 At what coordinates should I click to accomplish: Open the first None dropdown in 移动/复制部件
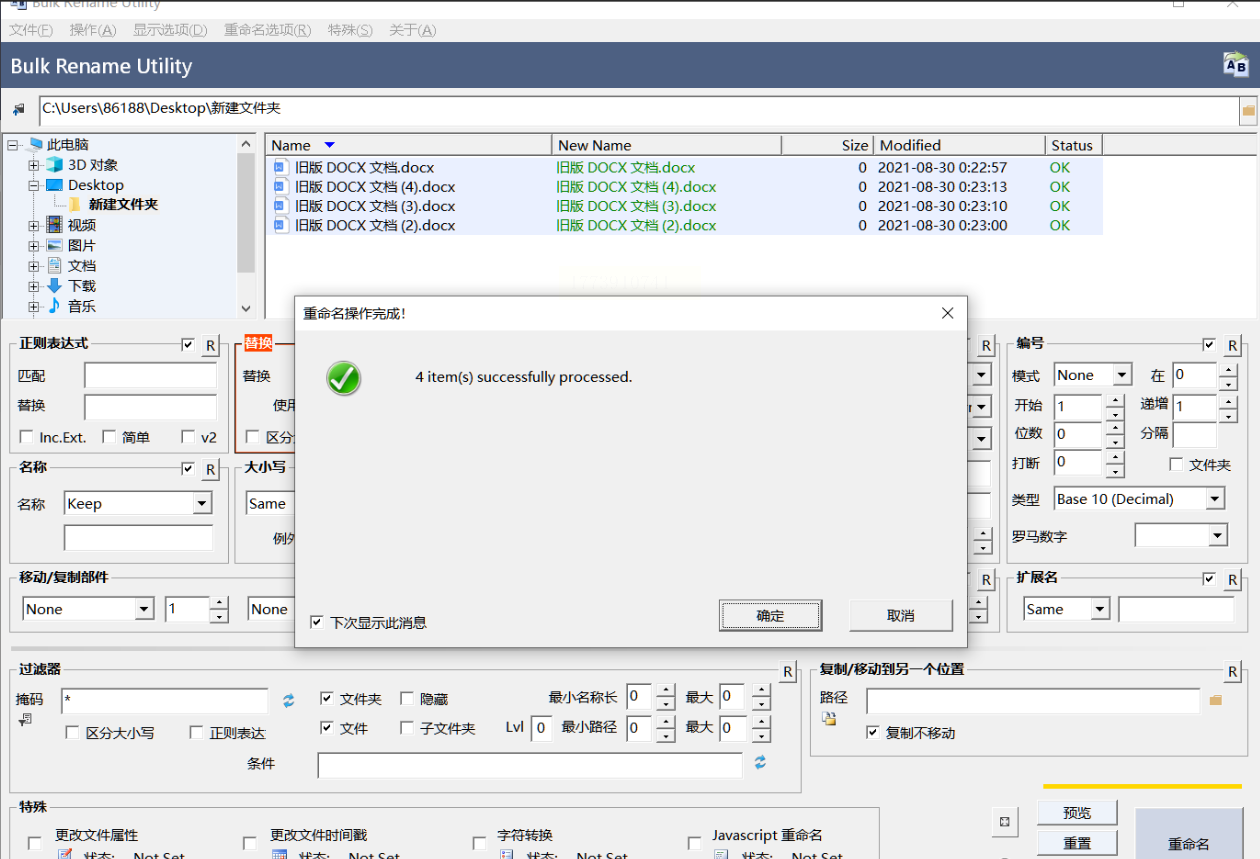144,609
